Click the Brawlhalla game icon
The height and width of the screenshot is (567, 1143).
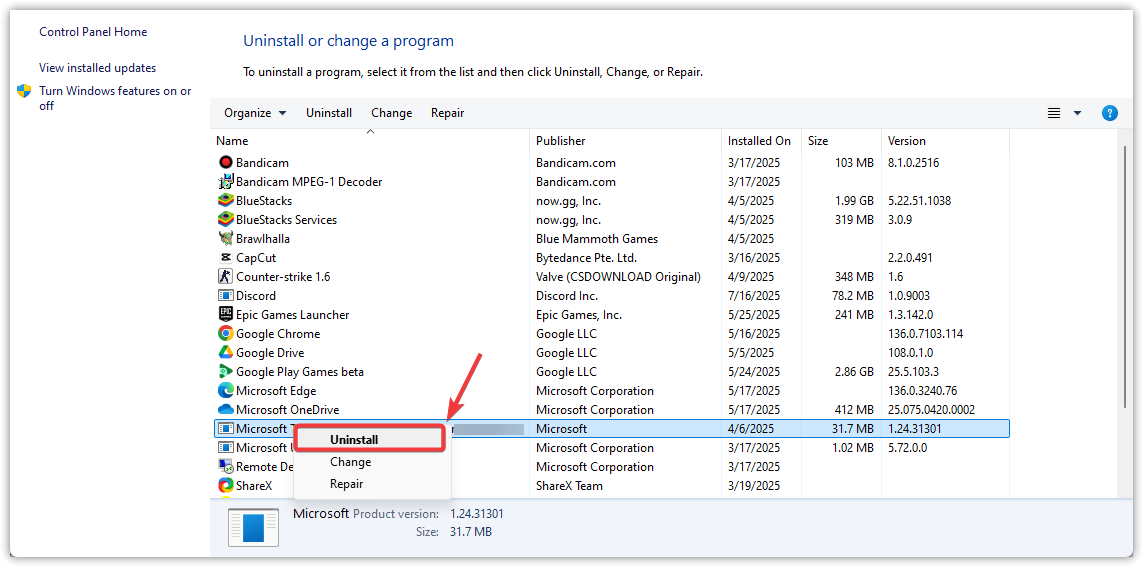225,238
